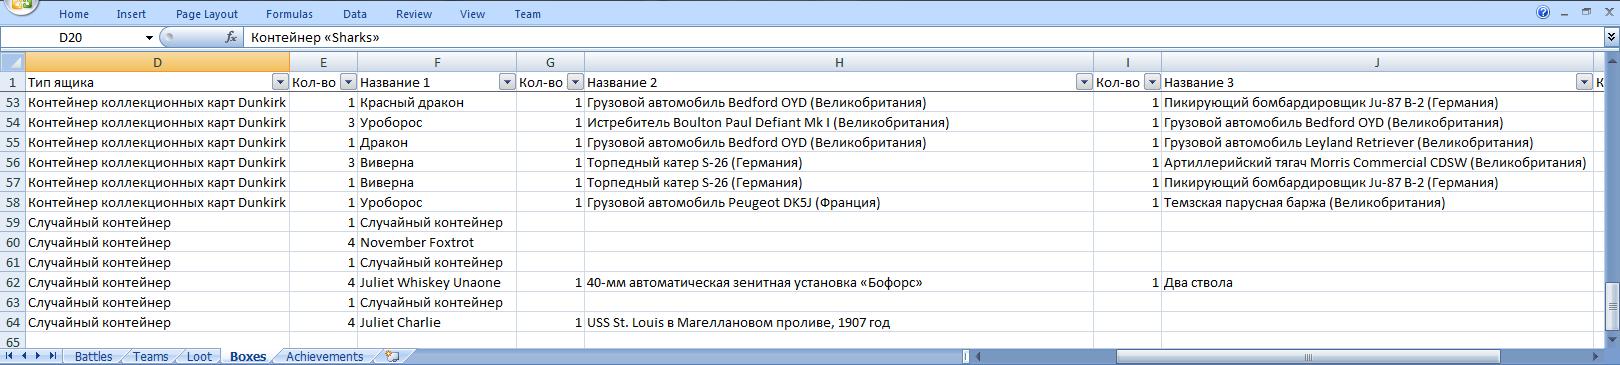Select cell Грузовой автомобиль Peugeot DK5J (Франция)
The height and width of the screenshot is (365, 1620).
(x=839, y=202)
